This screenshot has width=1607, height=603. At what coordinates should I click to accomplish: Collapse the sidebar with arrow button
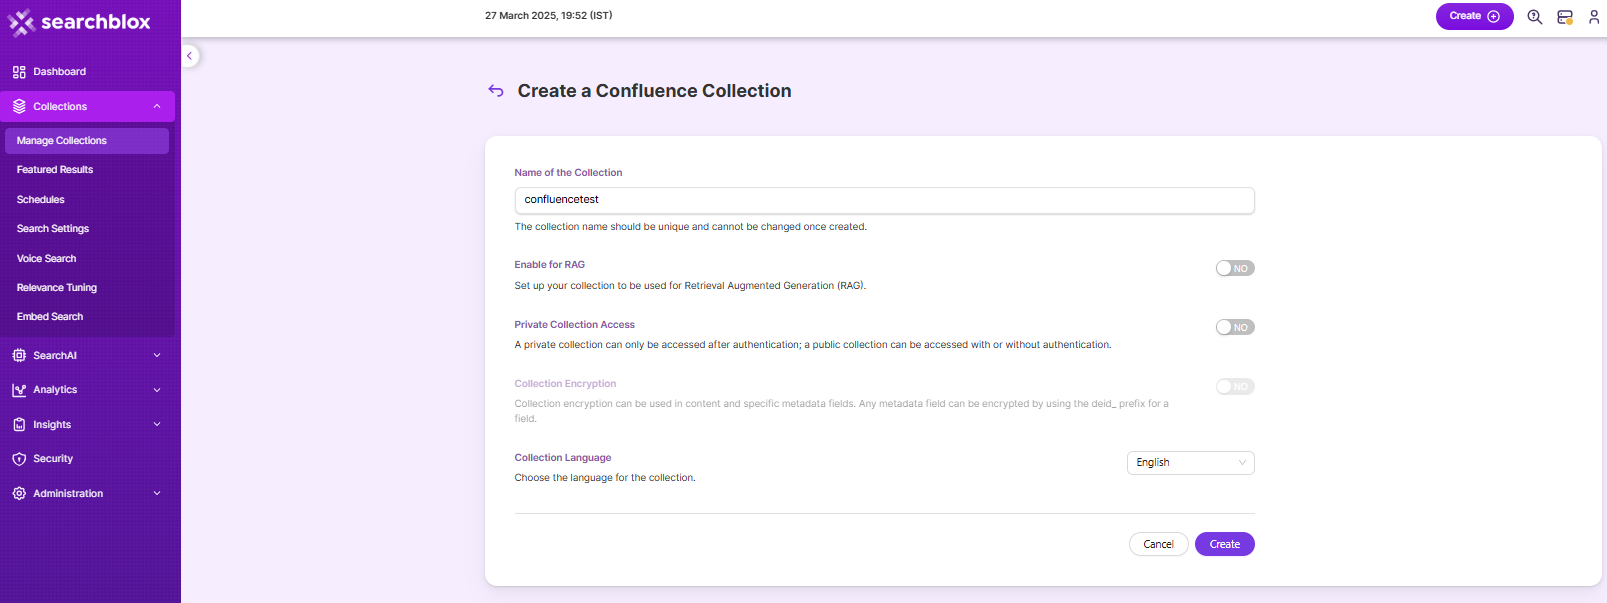click(190, 56)
